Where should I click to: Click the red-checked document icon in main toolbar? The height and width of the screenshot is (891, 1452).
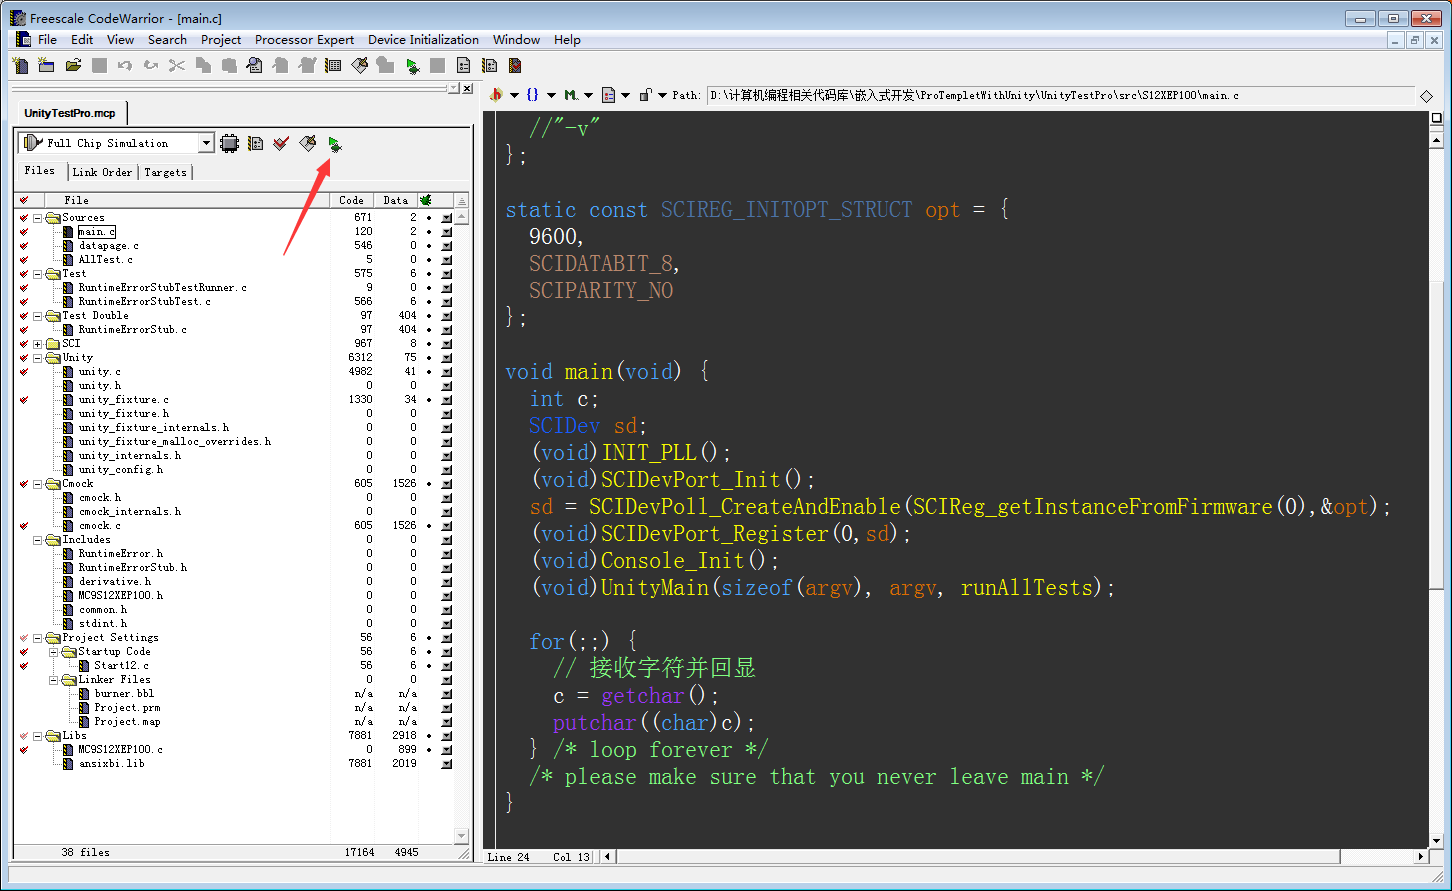(515, 65)
